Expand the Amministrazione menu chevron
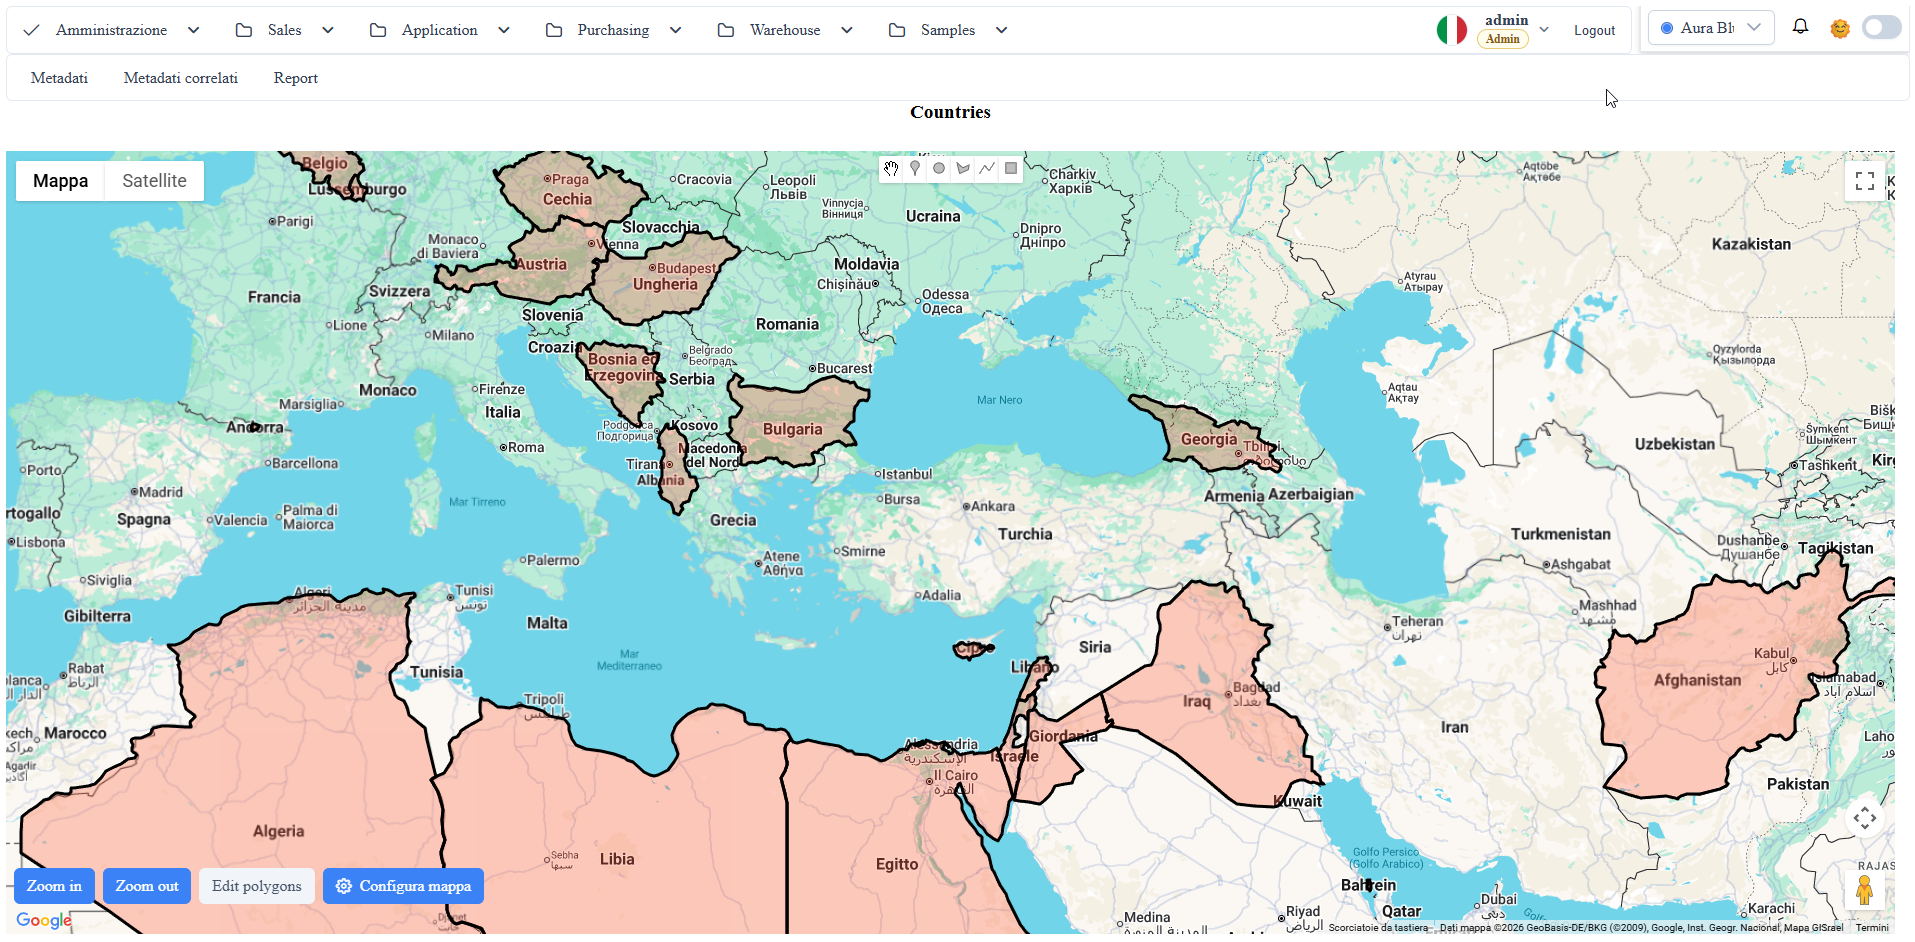This screenshot has width=1915, height=942. [194, 30]
